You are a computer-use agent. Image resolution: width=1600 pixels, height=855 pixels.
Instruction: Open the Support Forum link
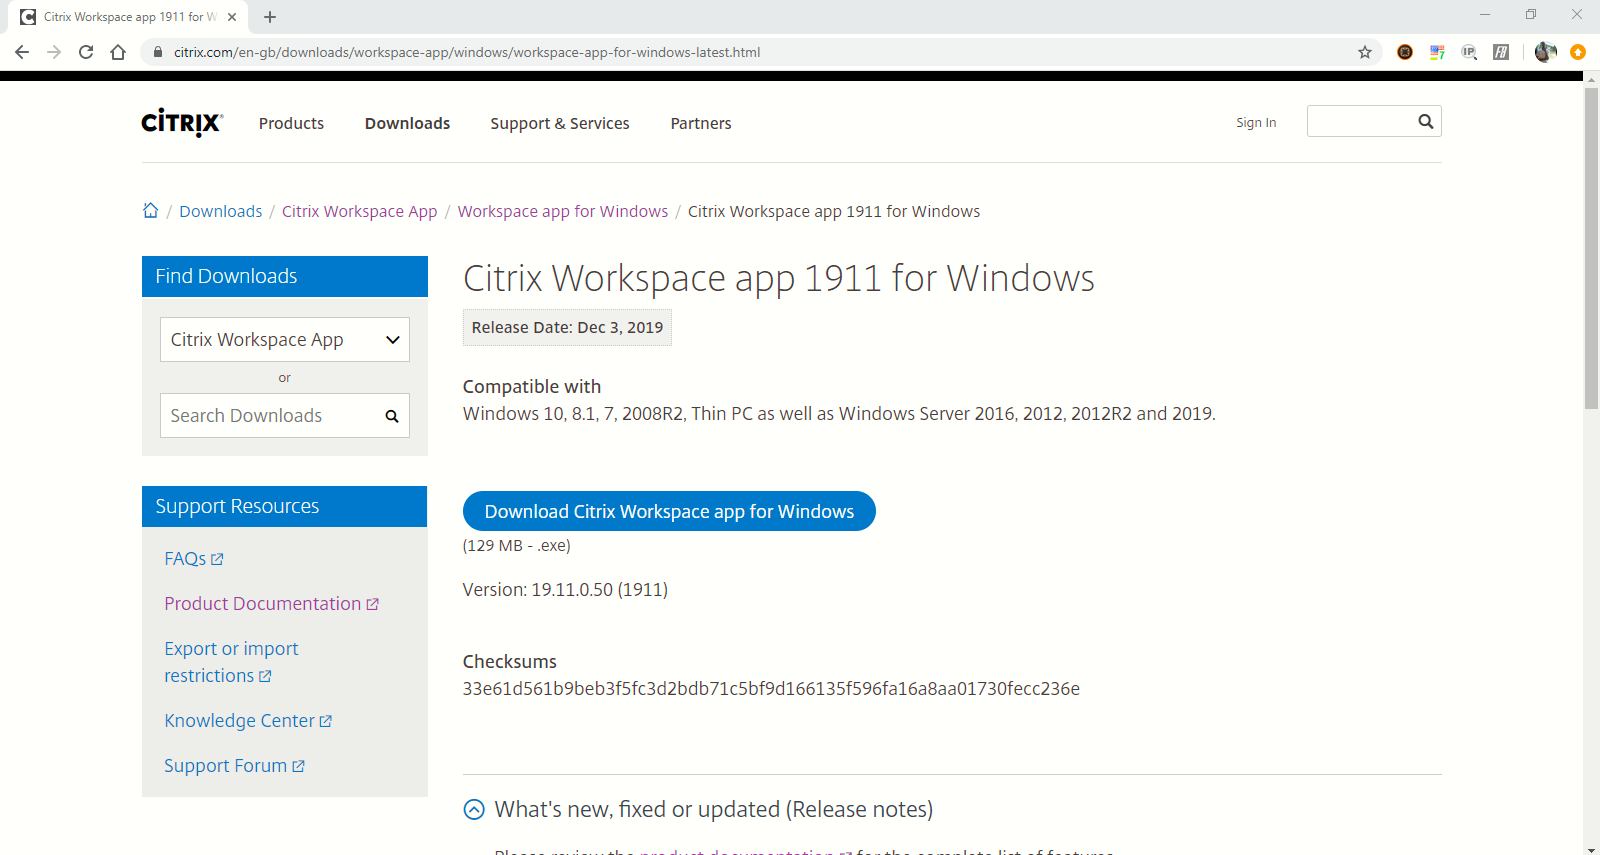(x=235, y=766)
